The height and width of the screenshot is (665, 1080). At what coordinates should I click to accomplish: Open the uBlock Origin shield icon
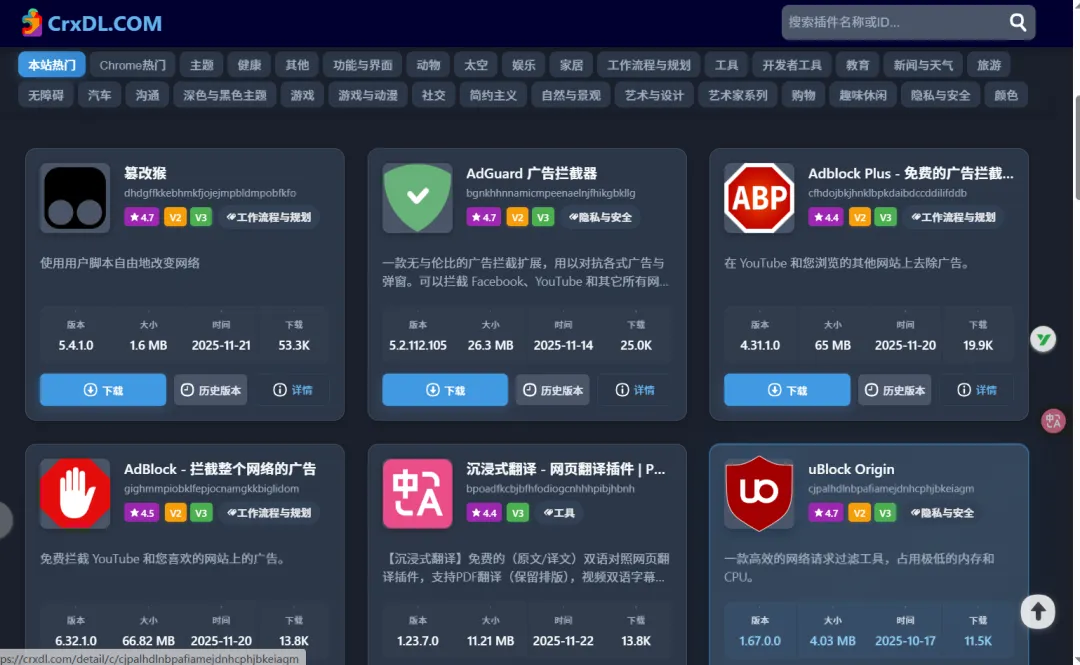pos(759,493)
